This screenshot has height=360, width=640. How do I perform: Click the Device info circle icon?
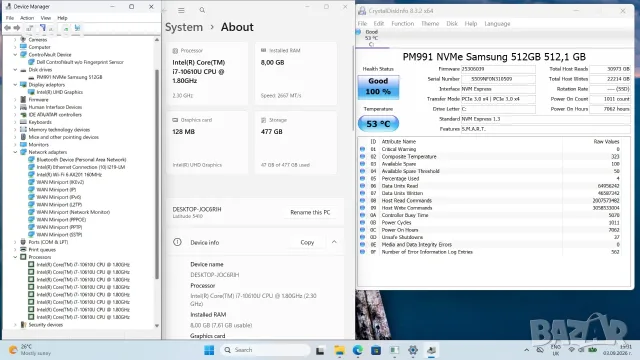click(x=177, y=242)
